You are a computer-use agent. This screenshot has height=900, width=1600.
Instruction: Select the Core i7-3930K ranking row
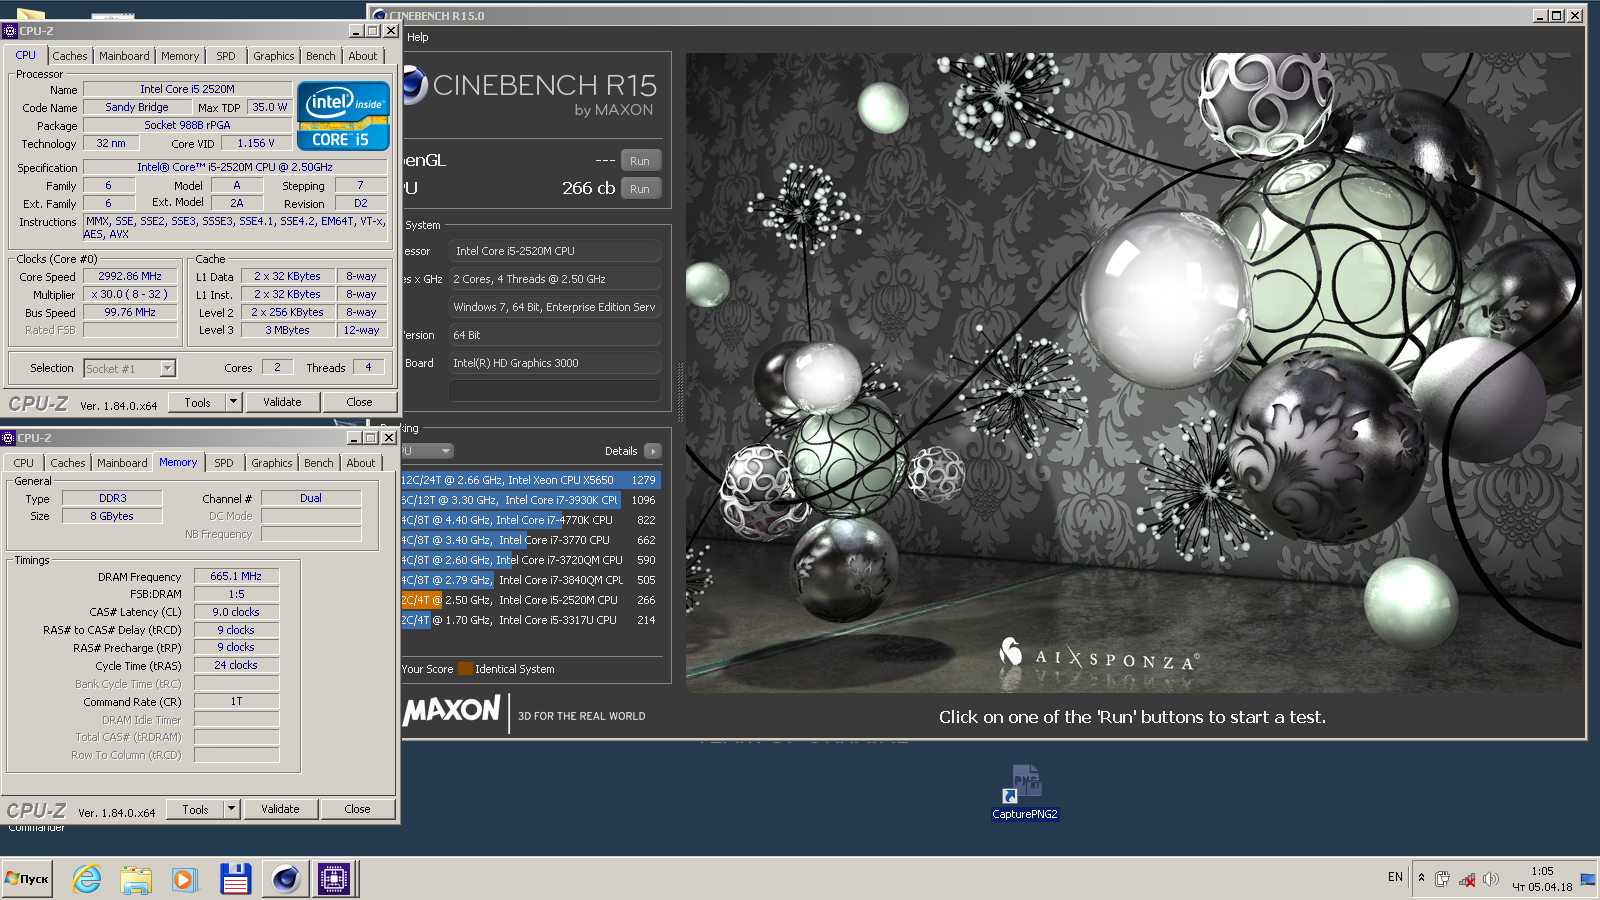click(x=530, y=500)
